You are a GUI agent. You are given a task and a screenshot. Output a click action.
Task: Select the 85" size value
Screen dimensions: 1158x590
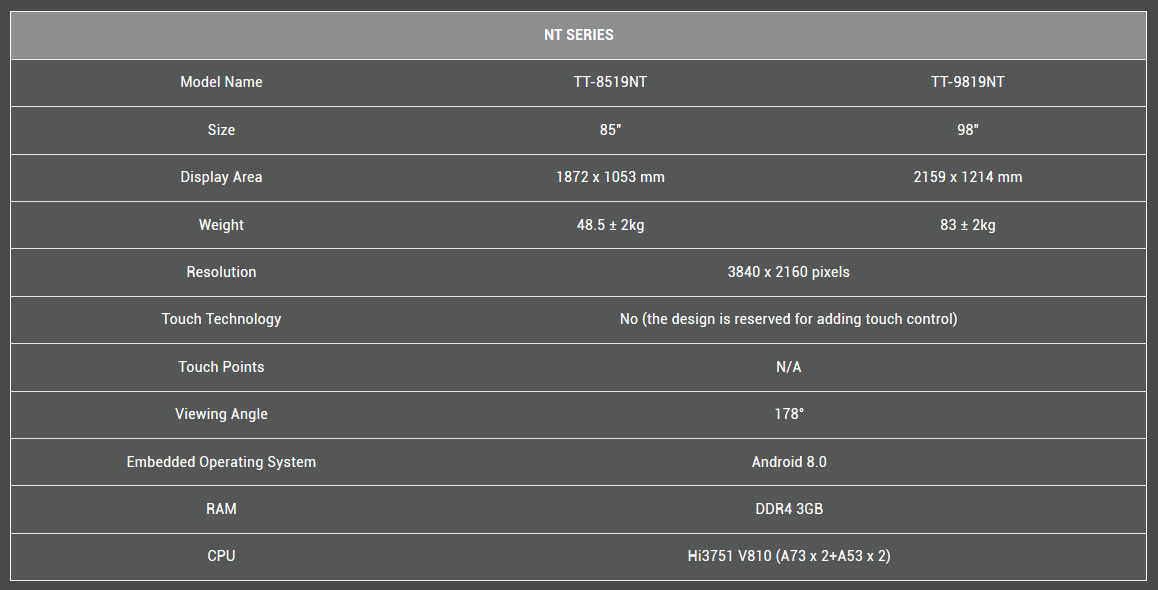(x=610, y=130)
